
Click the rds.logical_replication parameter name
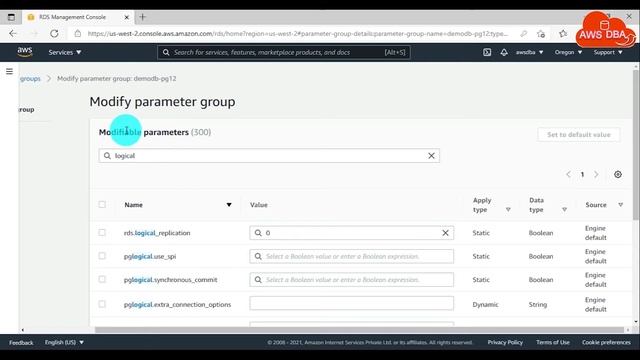157,233
